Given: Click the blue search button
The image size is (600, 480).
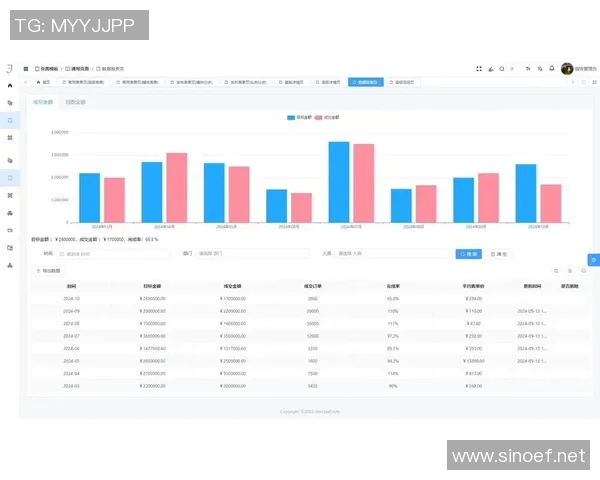Looking at the screenshot, I should point(469,254).
